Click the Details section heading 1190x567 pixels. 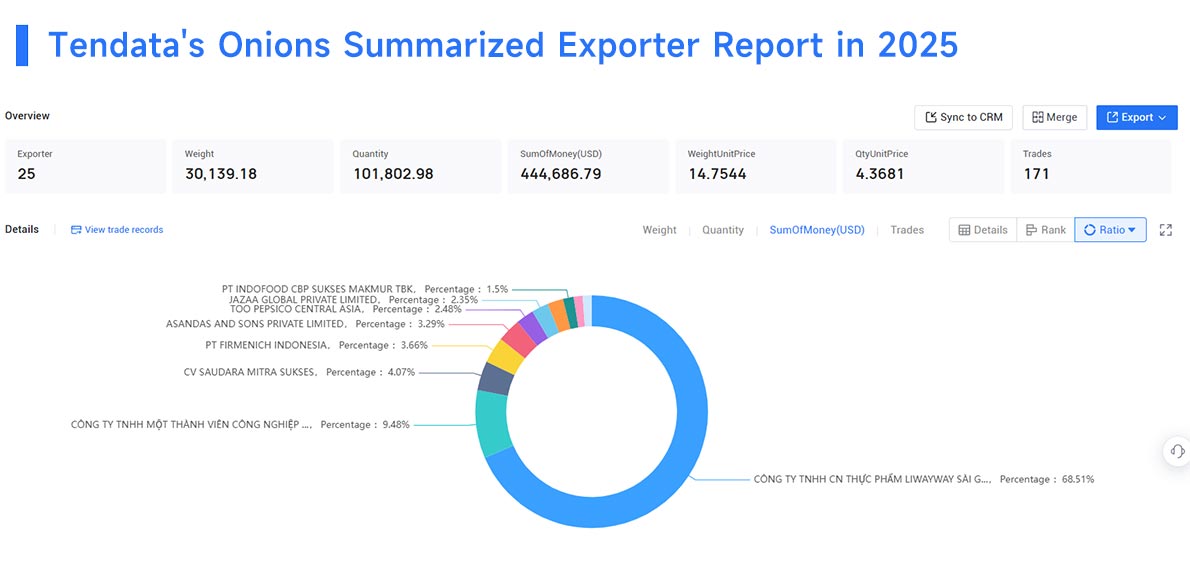click(21, 229)
